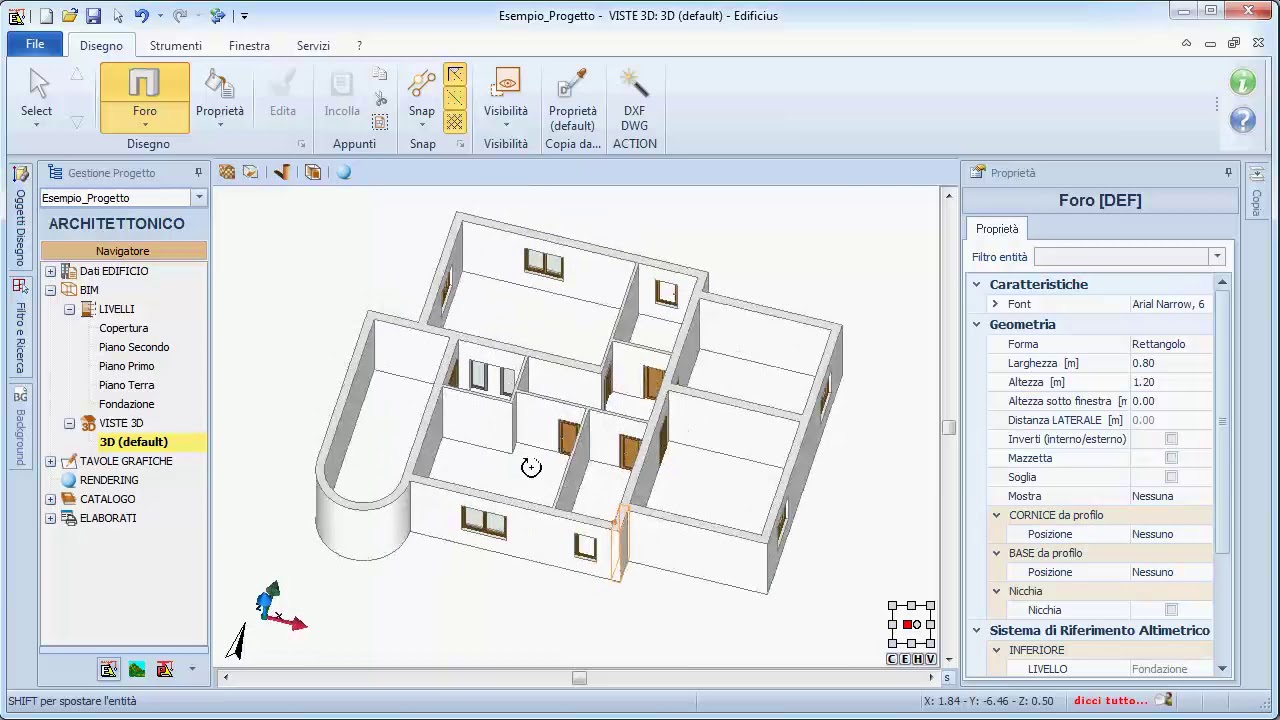Viewport: 1280px width, 720px height.
Task: Click the cut scissors icon in Appunti
Action: pos(380,98)
